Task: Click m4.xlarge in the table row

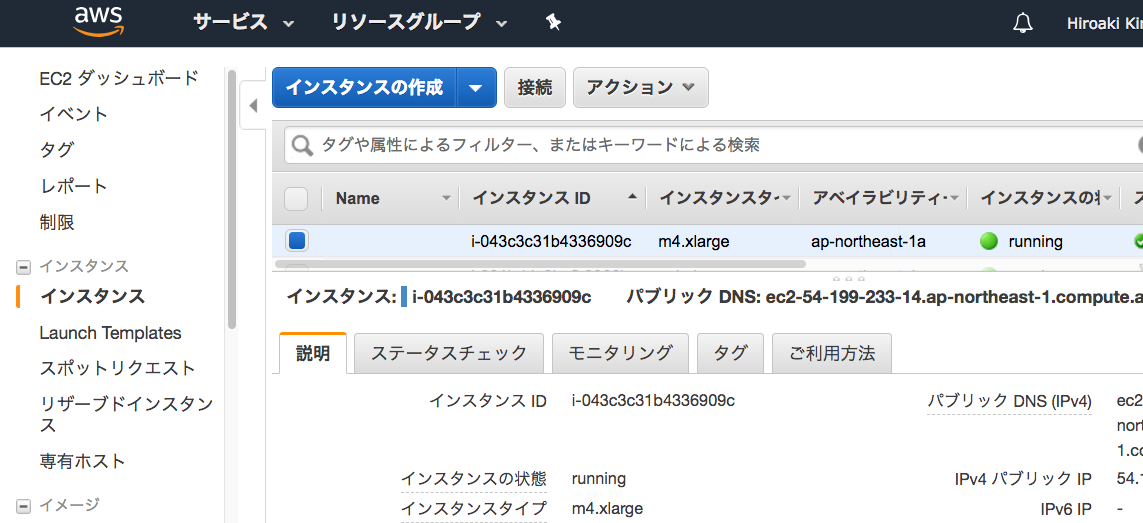Action: pyautogui.click(x=694, y=241)
